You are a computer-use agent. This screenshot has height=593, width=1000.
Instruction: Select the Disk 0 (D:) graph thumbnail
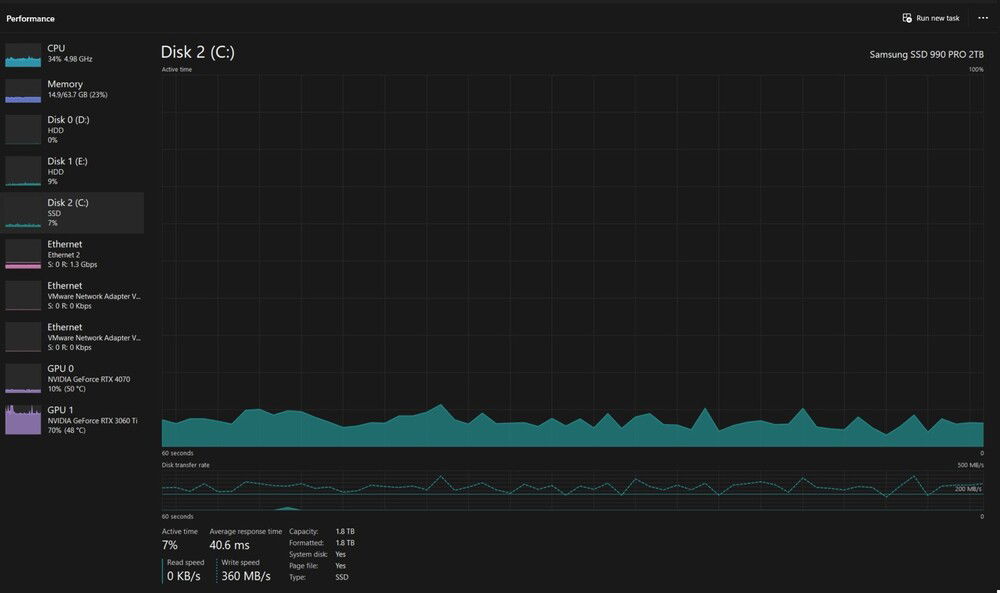click(x=23, y=130)
